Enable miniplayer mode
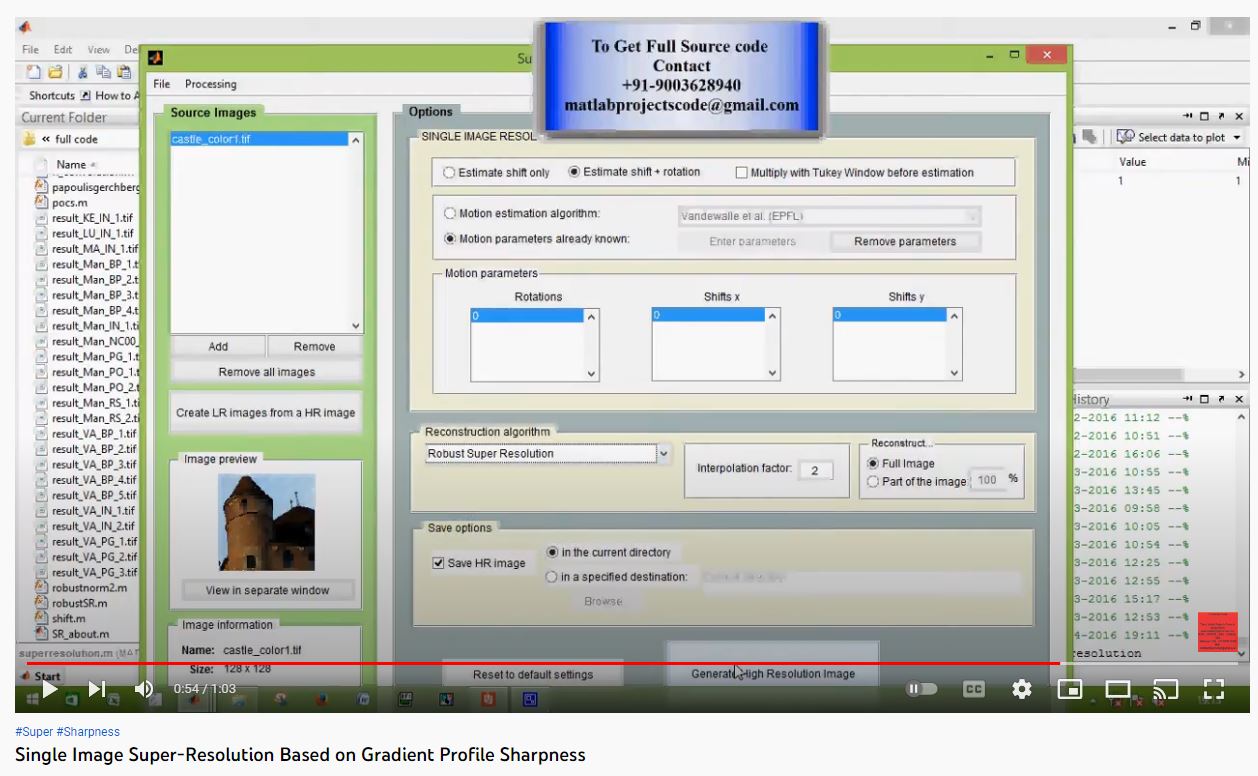The height and width of the screenshot is (776, 1258). [x=1070, y=689]
